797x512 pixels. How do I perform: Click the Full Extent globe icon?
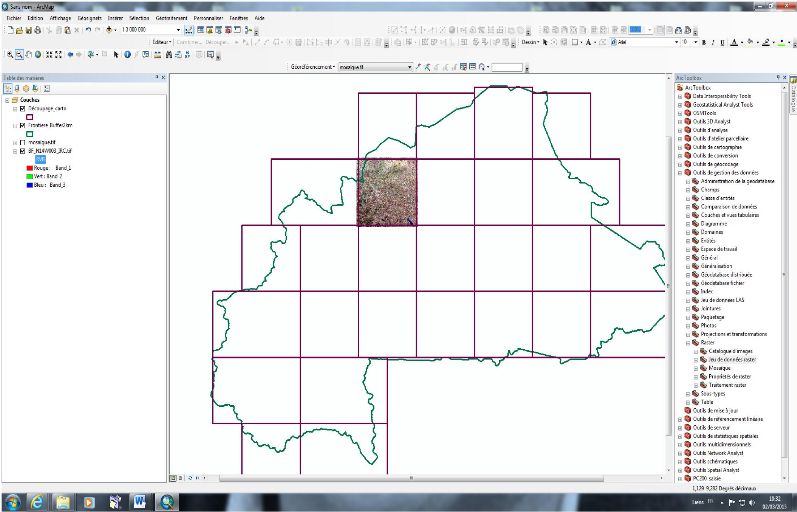click(x=39, y=54)
